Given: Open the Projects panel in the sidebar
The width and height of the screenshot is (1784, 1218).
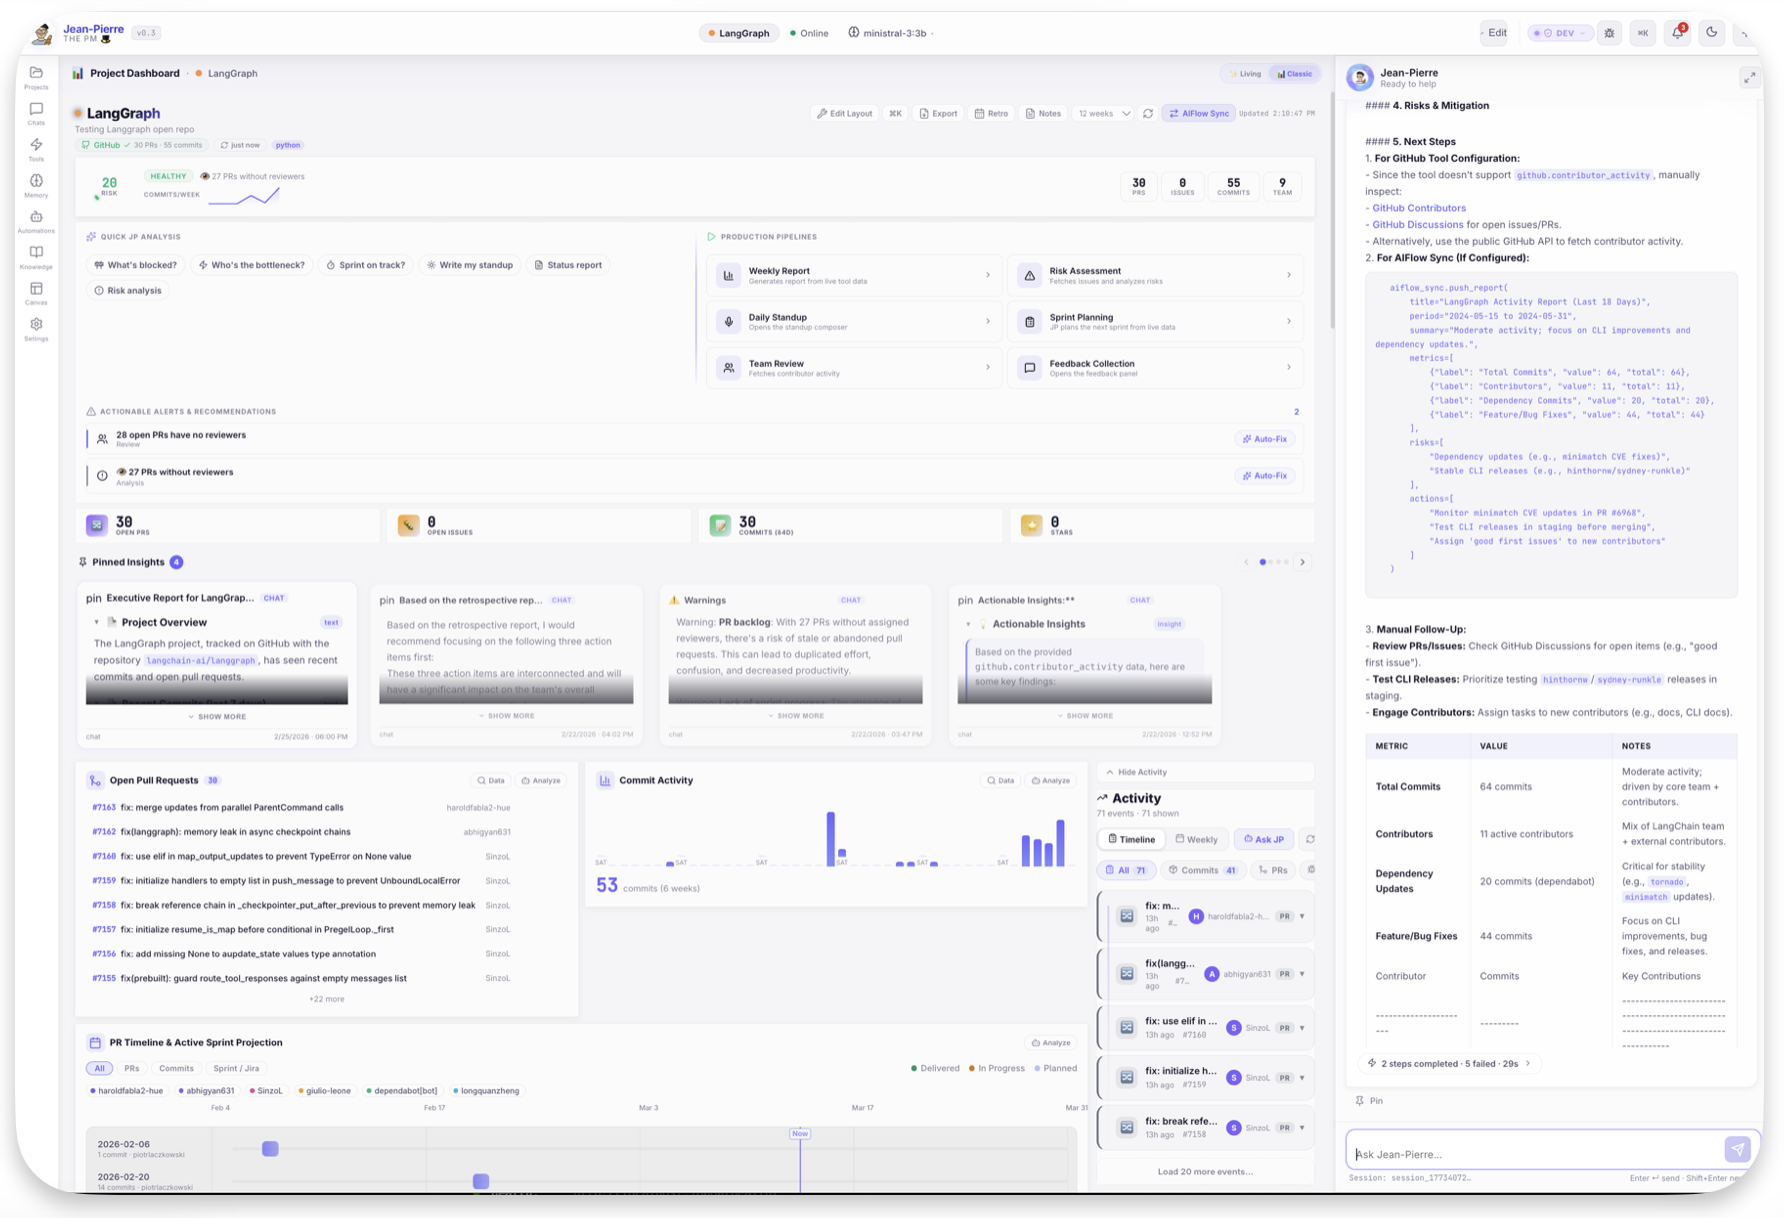Looking at the screenshot, I should tap(36, 78).
